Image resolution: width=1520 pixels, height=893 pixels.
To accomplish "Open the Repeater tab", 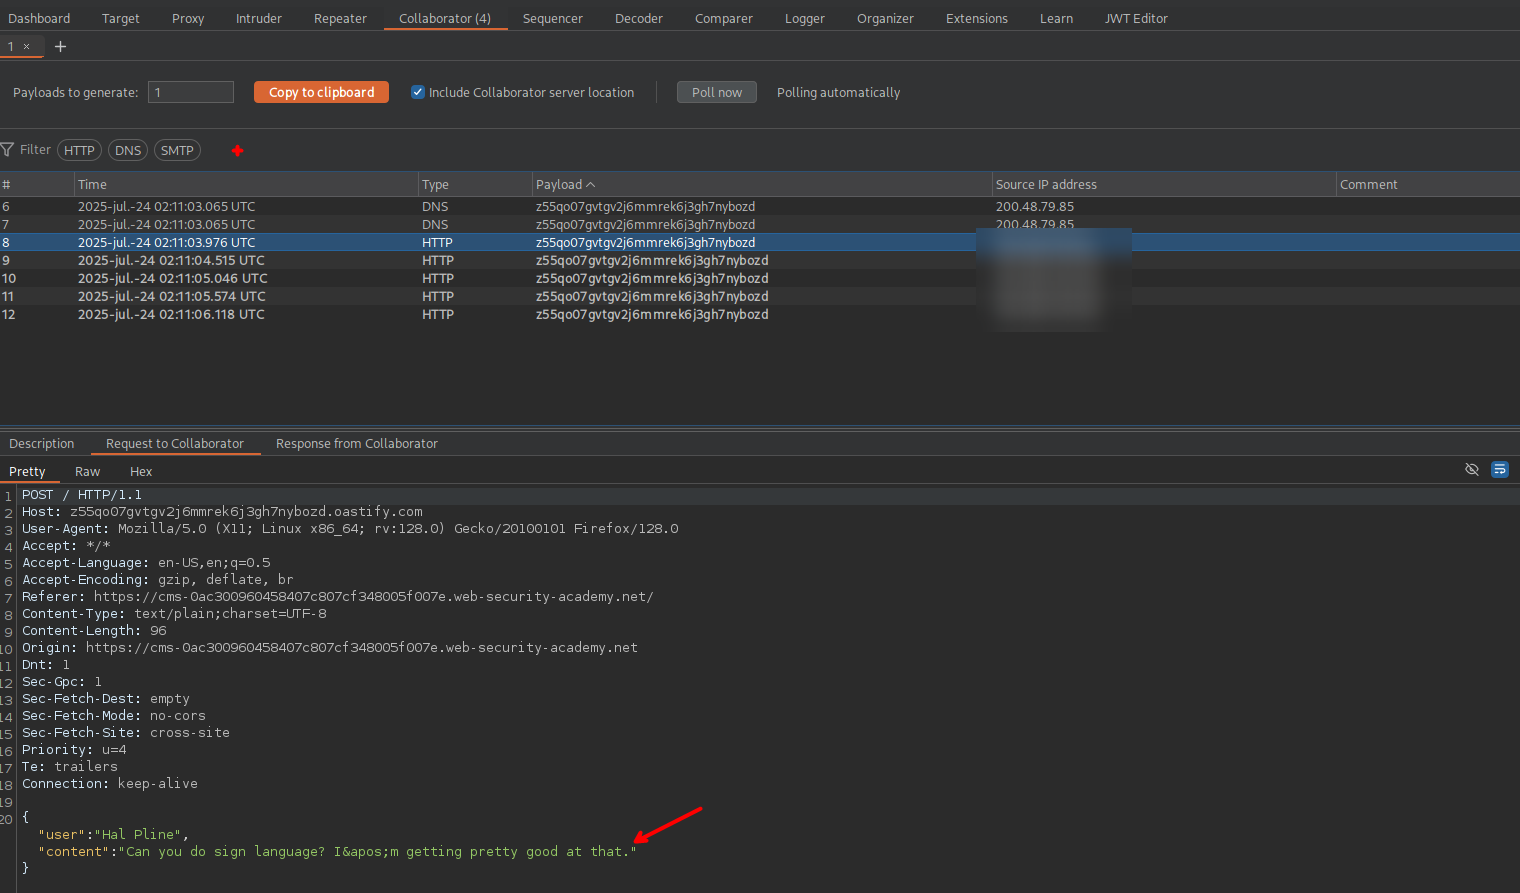I will click(340, 18).
